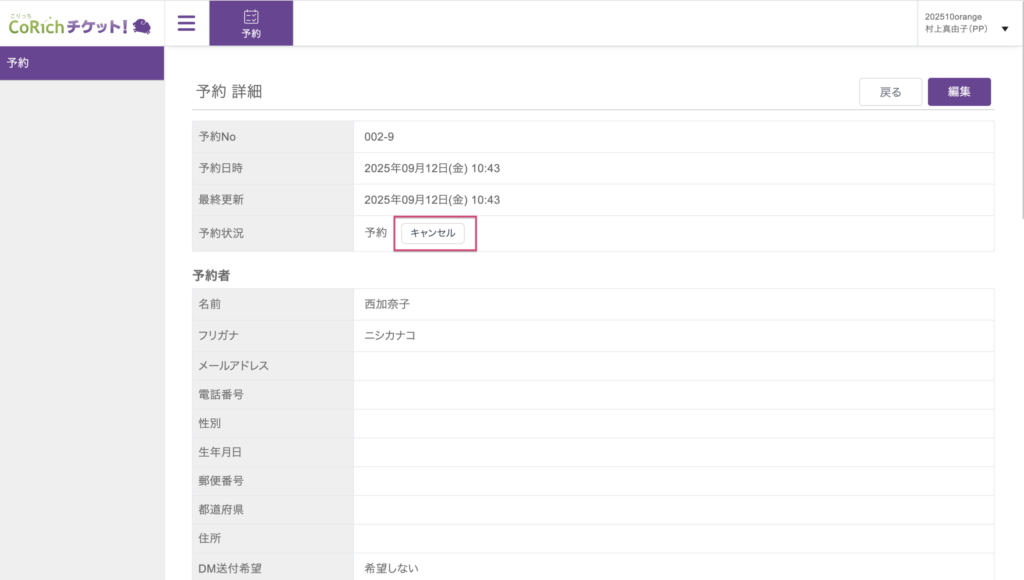
Task: Click the メールアドレス row label
Action: coord(233,366)
